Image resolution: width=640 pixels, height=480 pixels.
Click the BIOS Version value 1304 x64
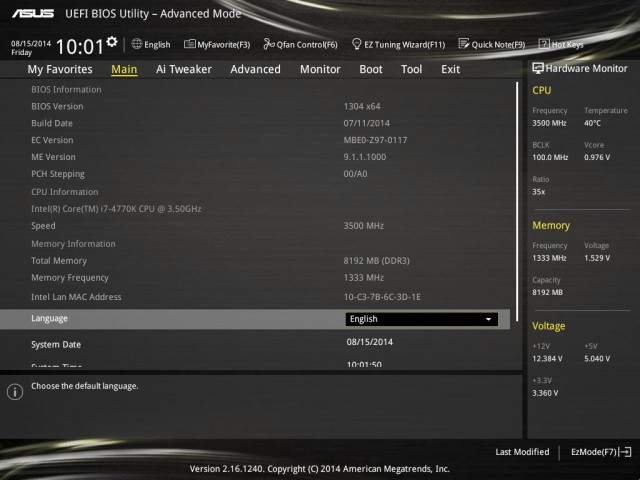coord(362,107)
